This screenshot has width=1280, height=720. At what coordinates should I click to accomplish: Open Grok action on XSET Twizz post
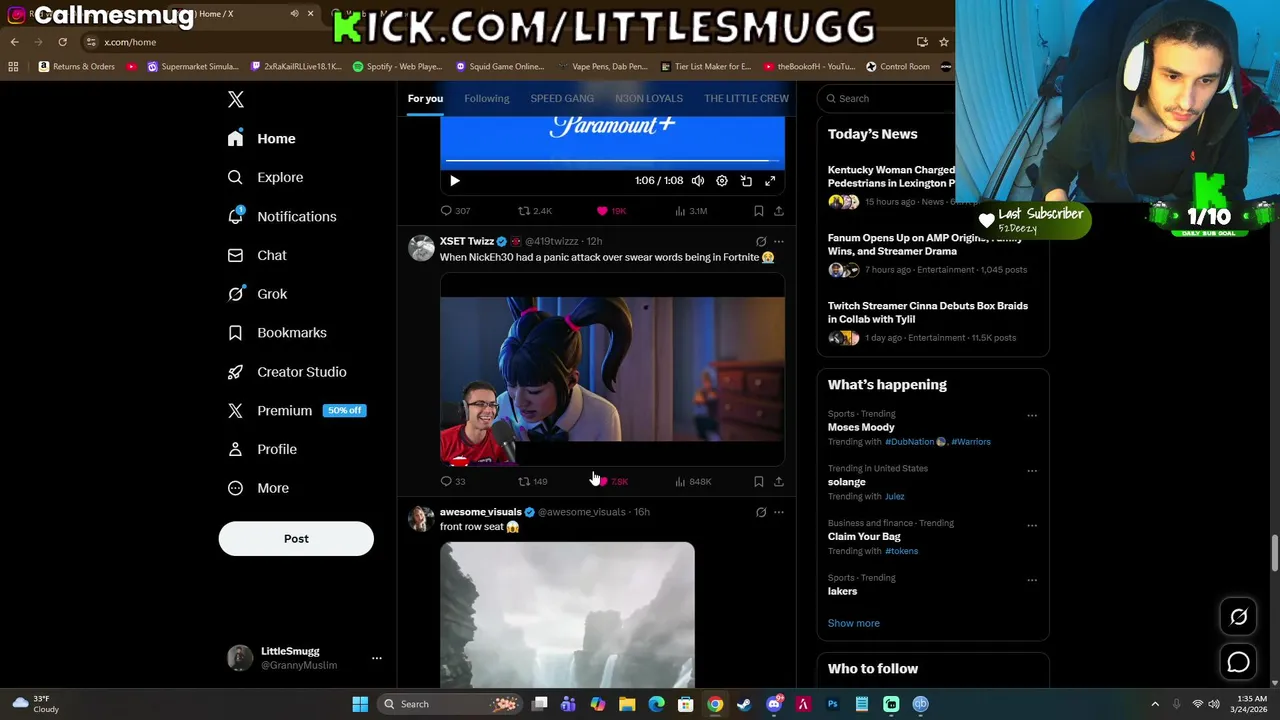[761, 242]
